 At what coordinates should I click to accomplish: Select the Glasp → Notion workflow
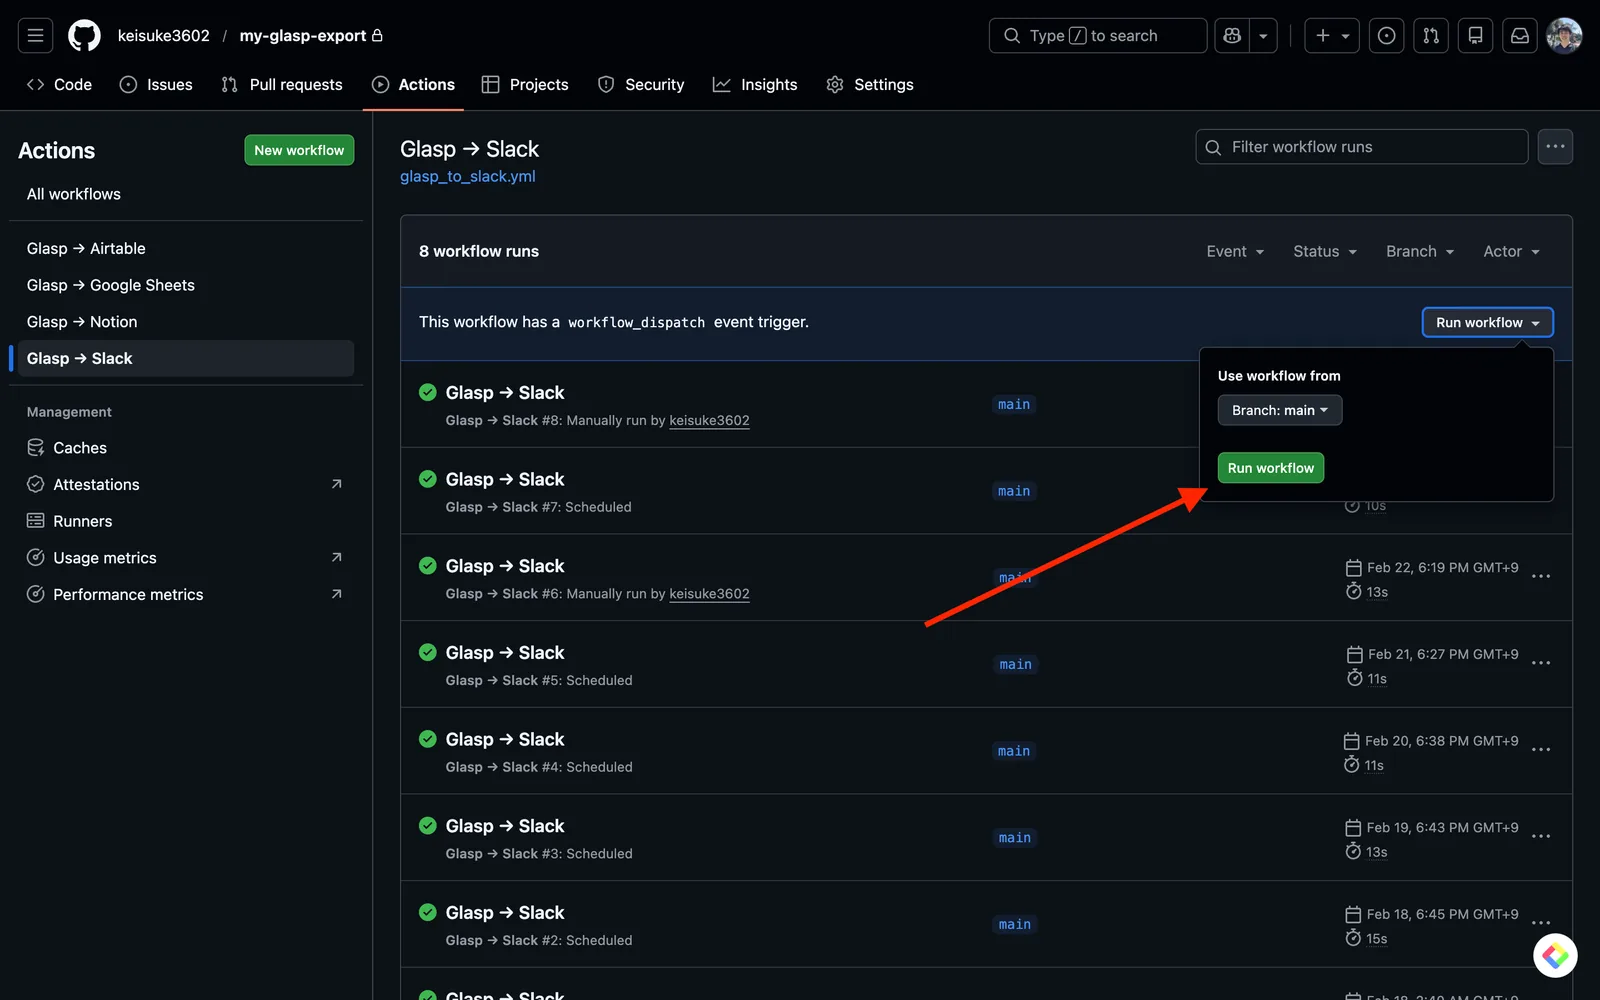[x=186, y=322]
